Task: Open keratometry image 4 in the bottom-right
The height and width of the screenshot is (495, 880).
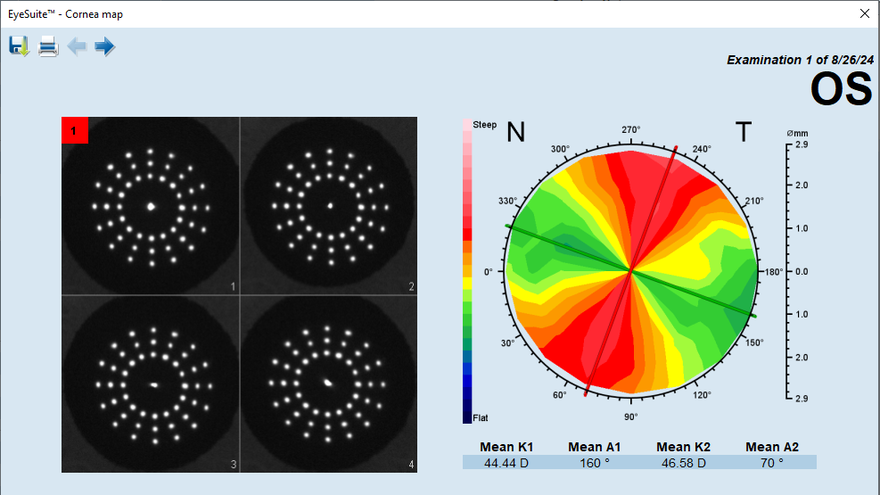Action: coord(329,383)
